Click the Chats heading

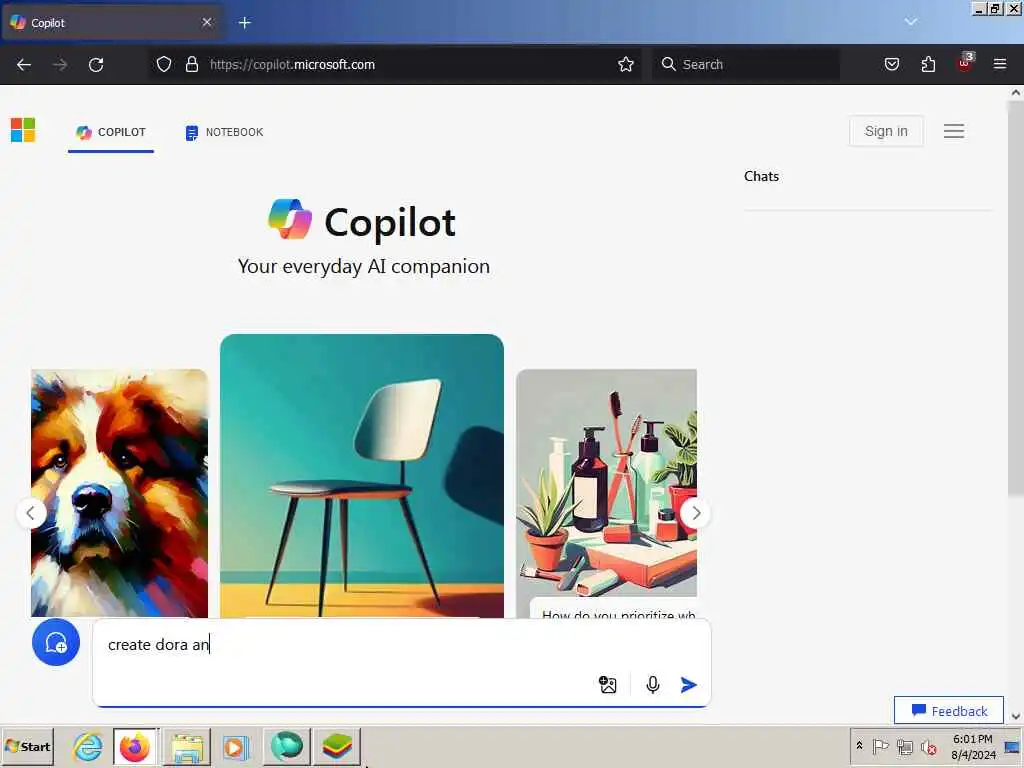[x=761, y=176]
